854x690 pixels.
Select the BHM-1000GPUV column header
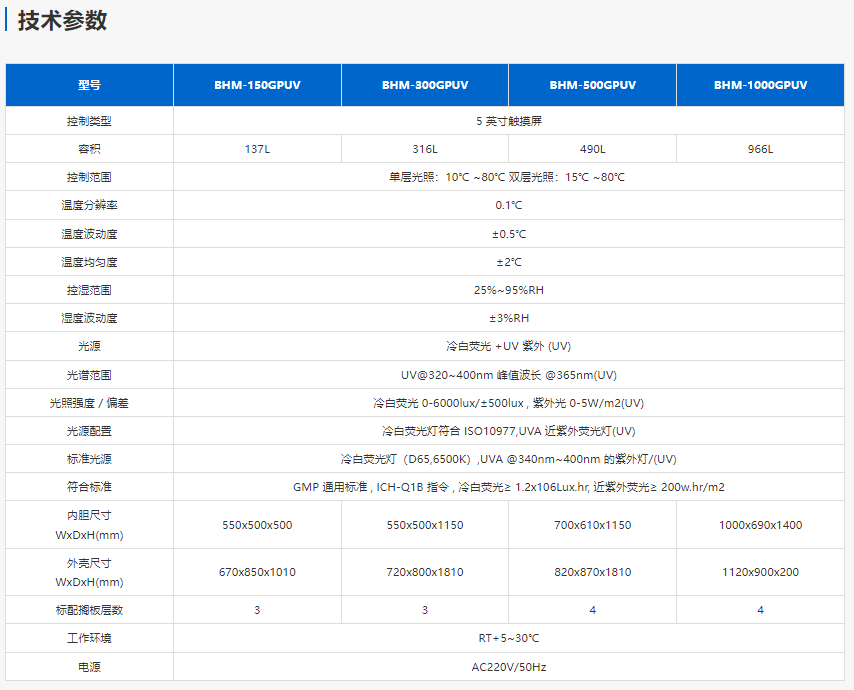(760, 85)
